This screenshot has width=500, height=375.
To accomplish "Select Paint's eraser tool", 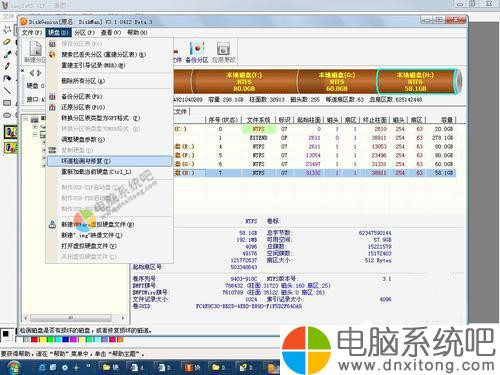I will pyautogui.click(x=7, y=42).
